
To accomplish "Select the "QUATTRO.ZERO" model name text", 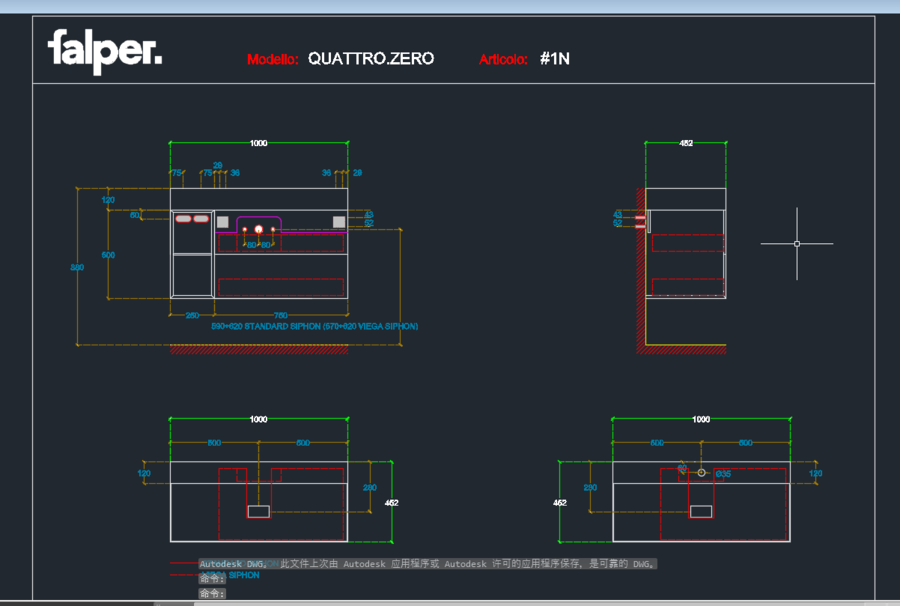I will 371,59.
